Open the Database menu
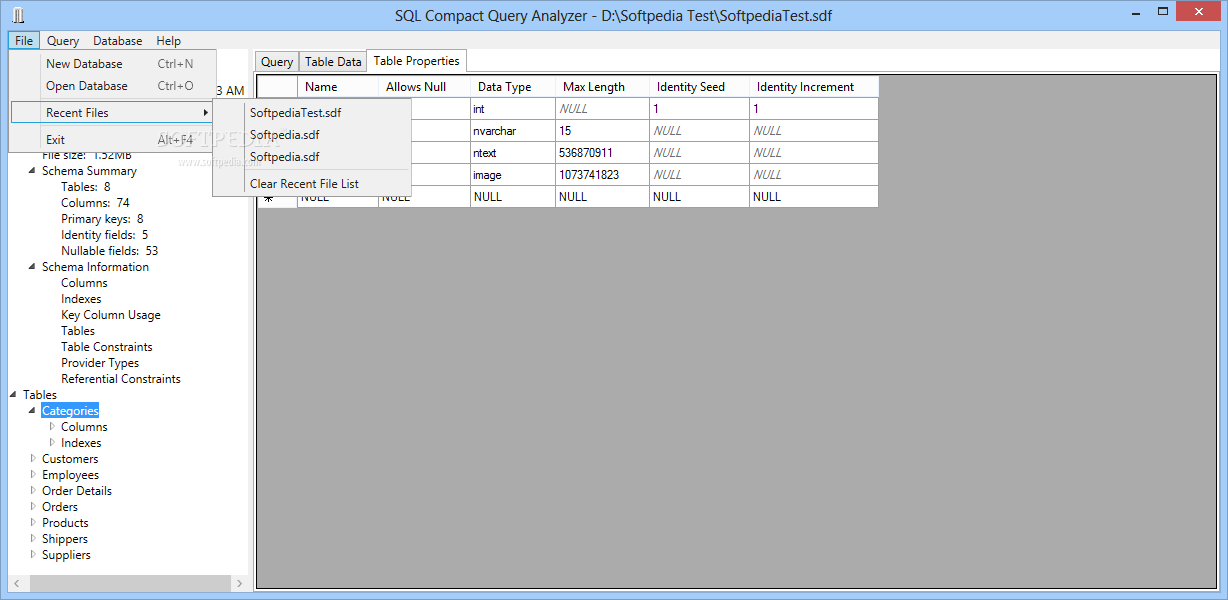Screen dimensions: 1228x600 tap(118, 41)
